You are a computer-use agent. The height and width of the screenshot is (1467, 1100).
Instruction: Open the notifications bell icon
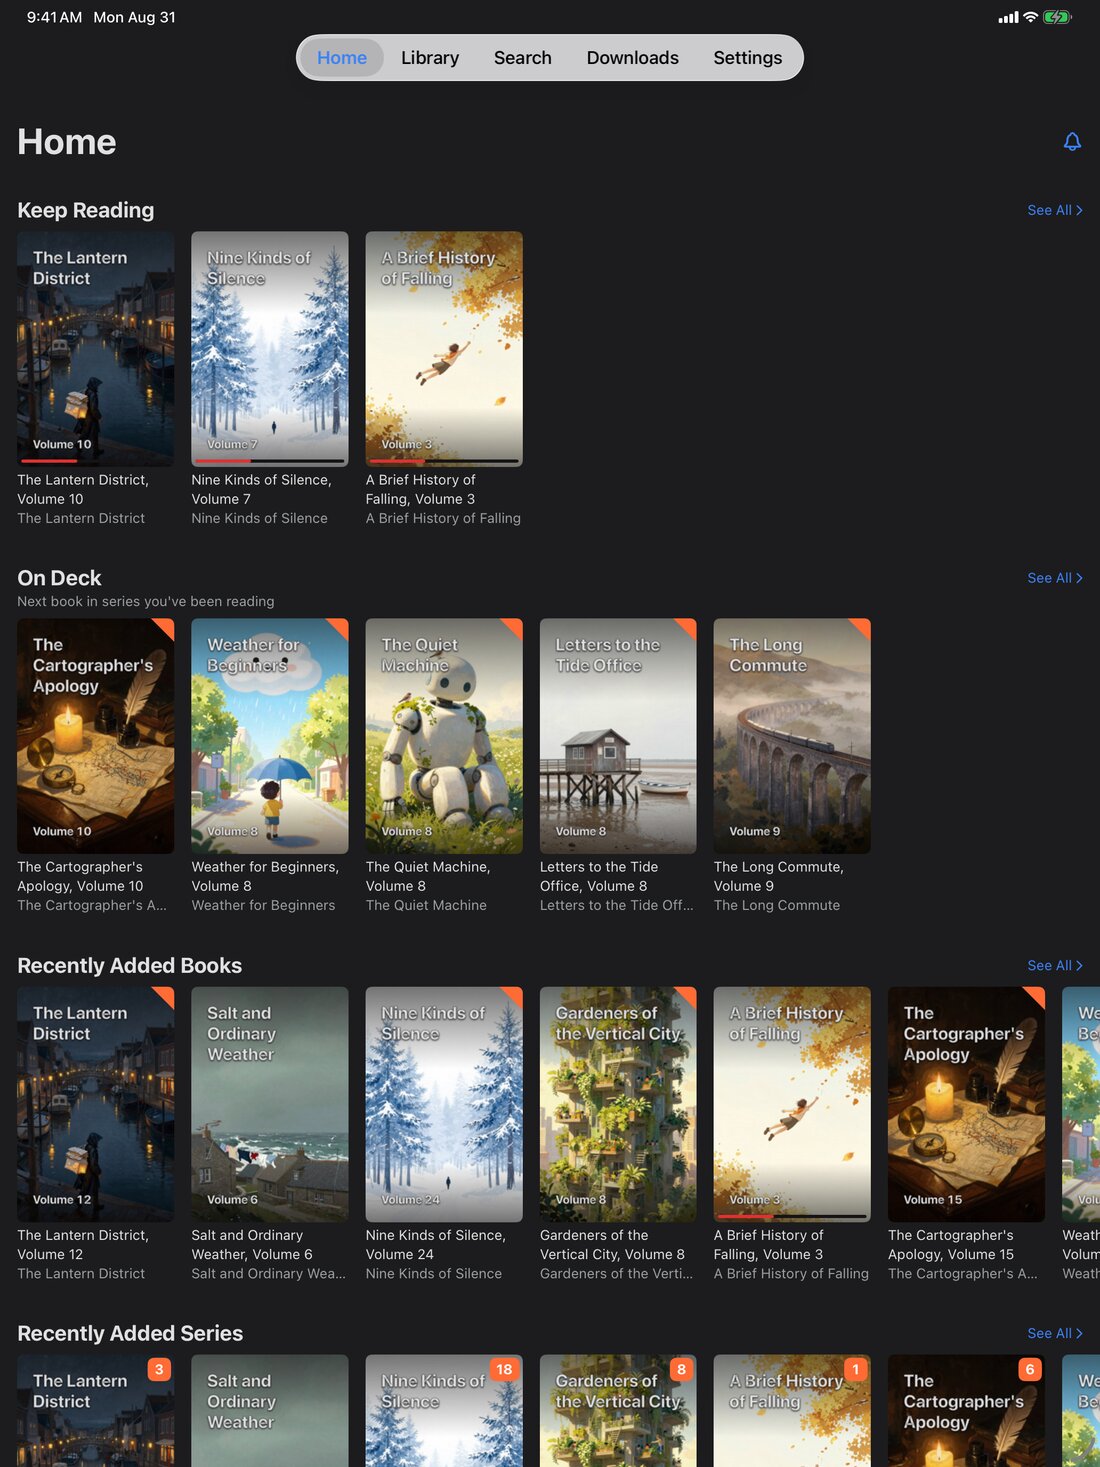1072,142
